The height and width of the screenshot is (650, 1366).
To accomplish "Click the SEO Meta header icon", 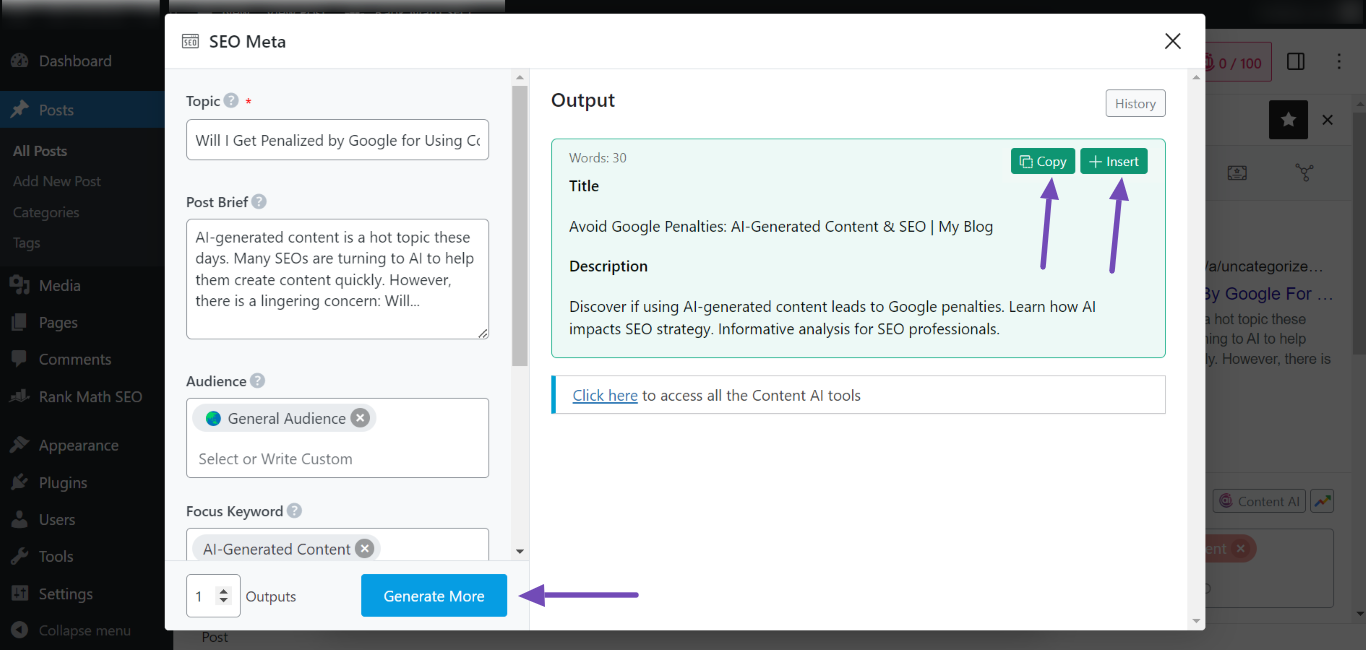I will click(190, 41).
